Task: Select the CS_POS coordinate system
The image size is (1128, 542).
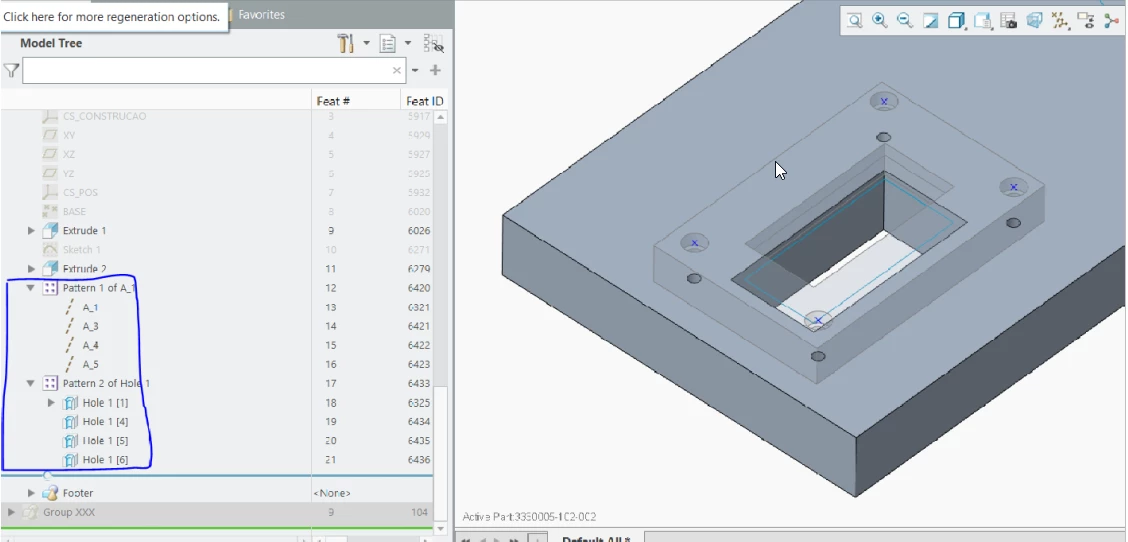Action: click(x=80, y=192)
